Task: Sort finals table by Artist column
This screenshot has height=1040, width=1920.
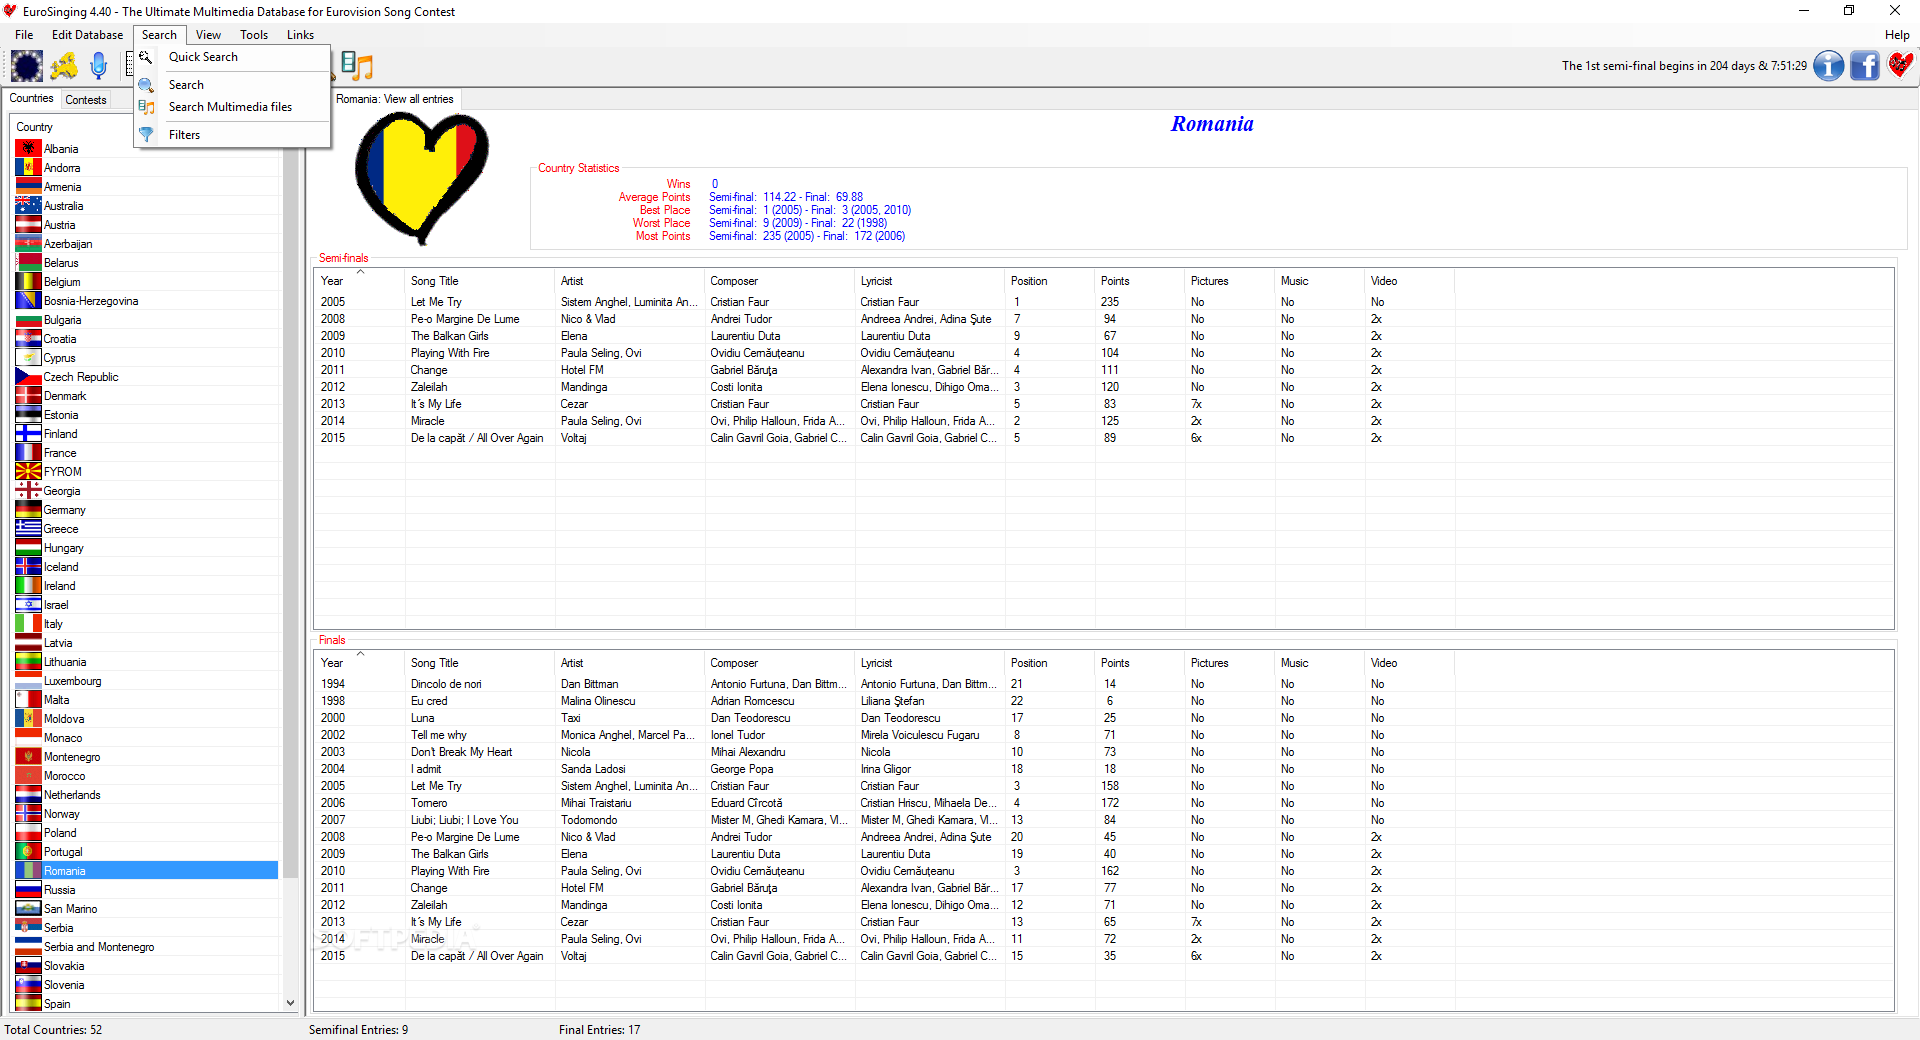Action: (630, 663)
